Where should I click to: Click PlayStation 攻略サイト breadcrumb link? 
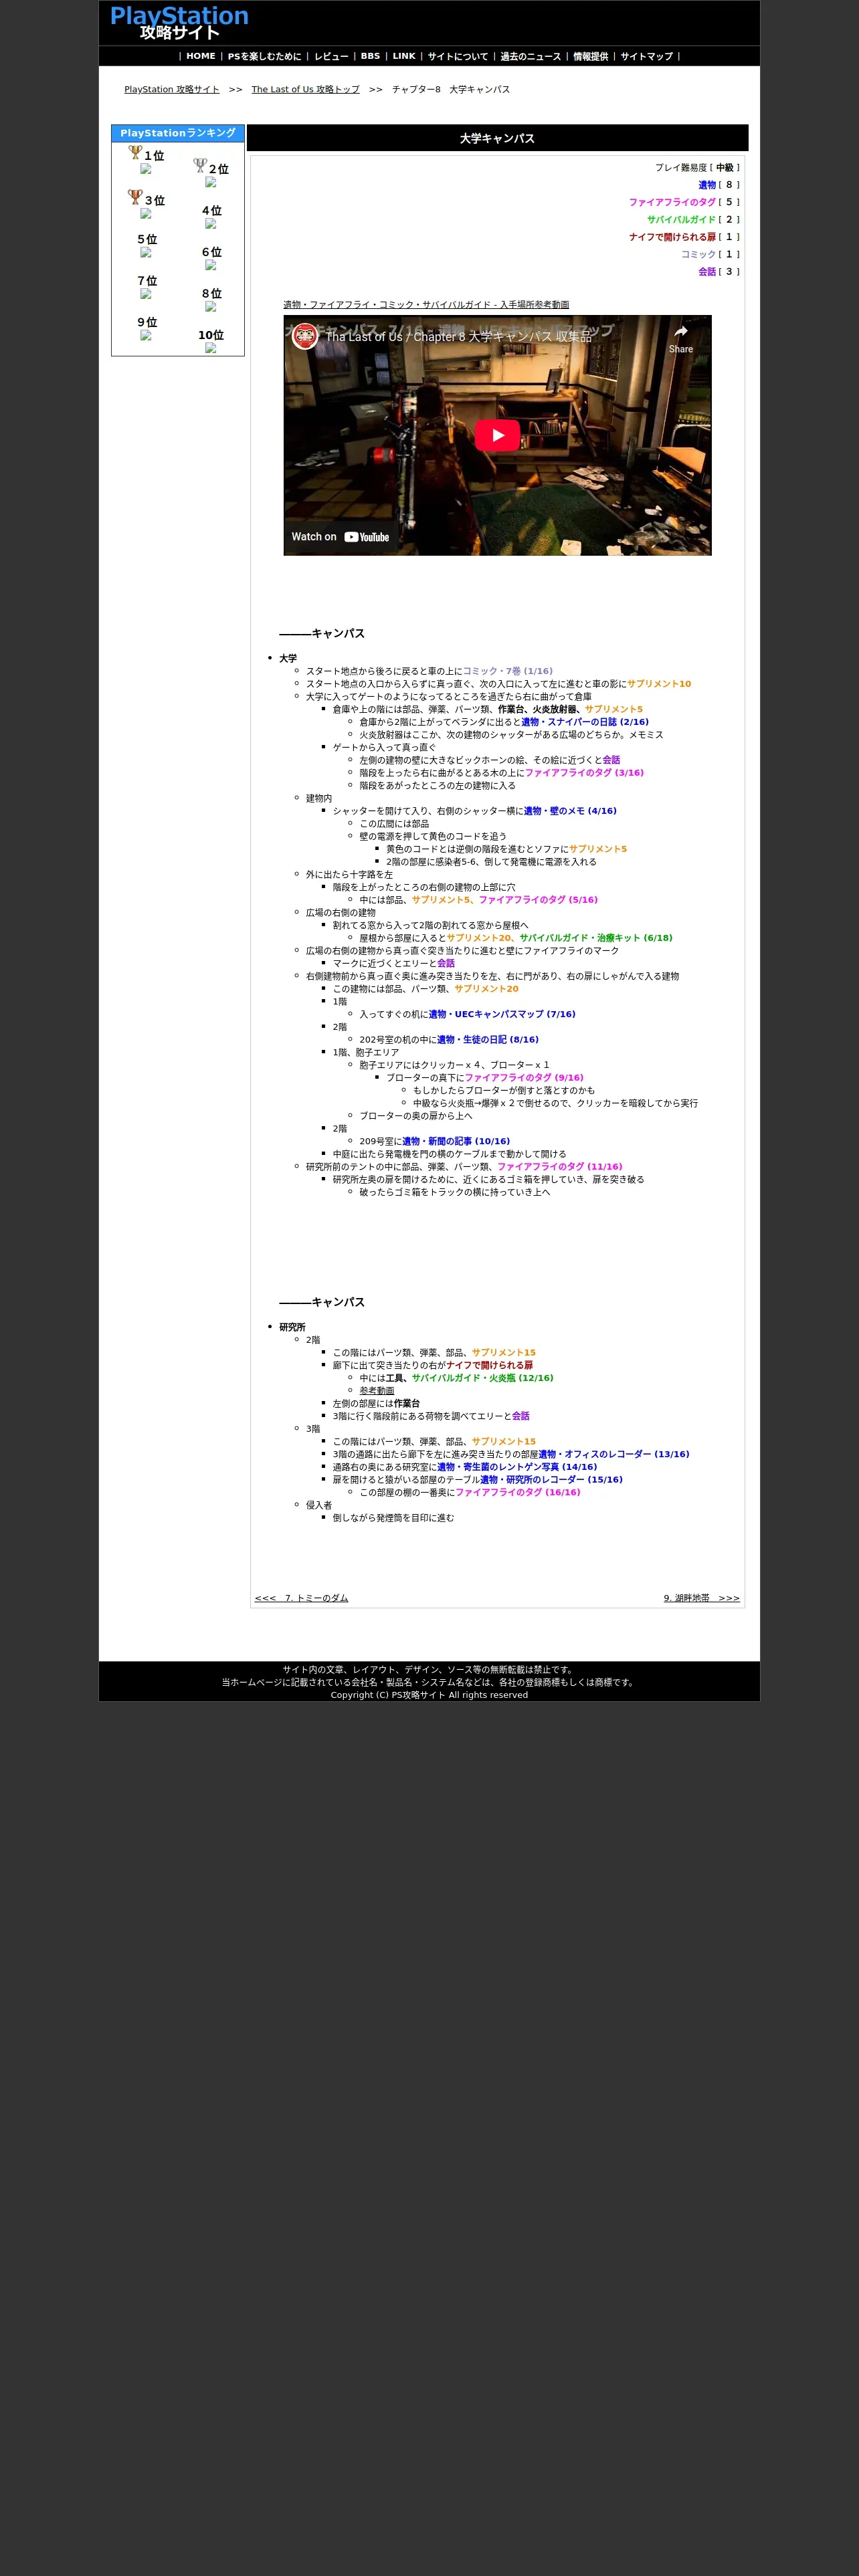[x=172, y=89]
